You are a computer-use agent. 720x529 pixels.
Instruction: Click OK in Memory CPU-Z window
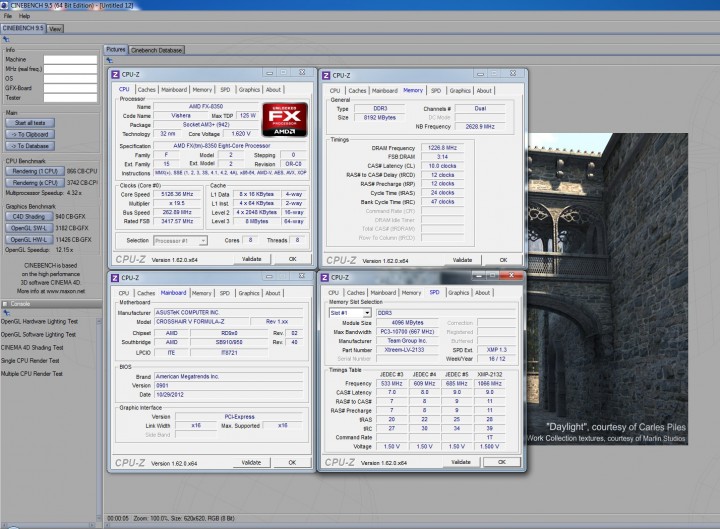503,260
